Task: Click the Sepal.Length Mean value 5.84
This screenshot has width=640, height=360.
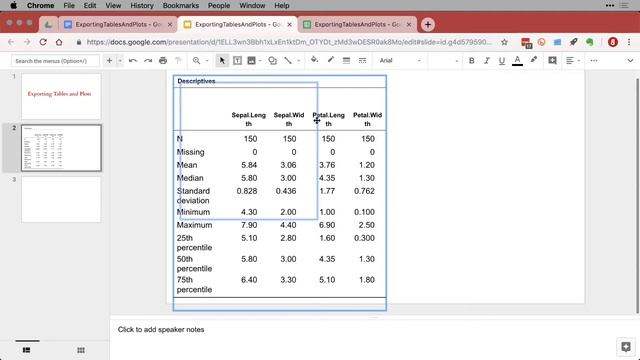Action: (249, 165)
